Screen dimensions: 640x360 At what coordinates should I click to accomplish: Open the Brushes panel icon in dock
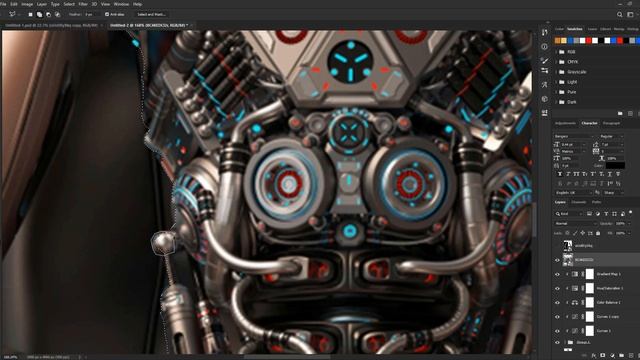coord(544,60)
